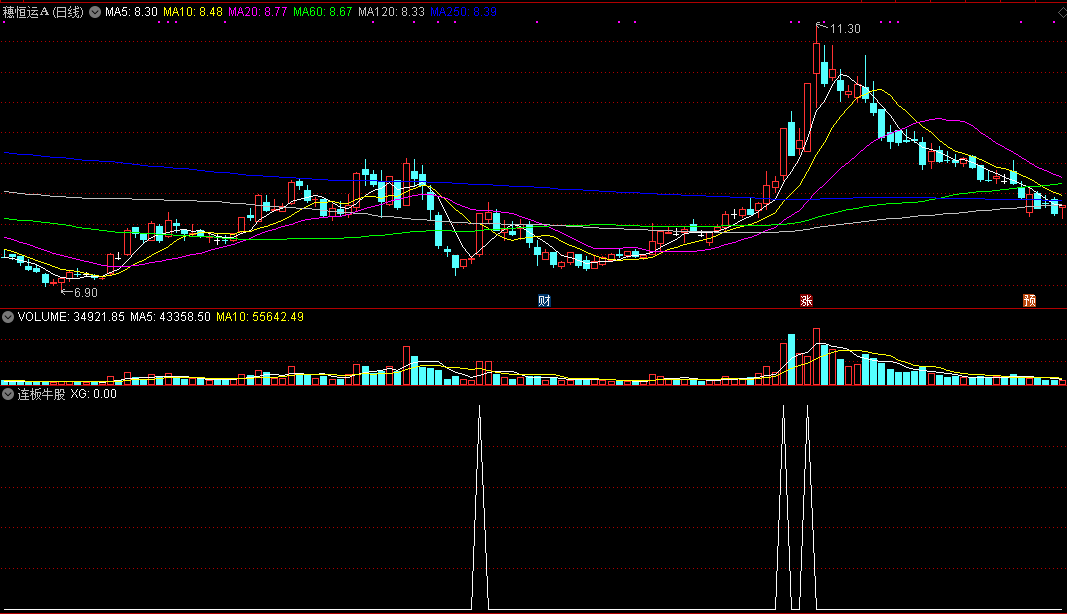The image size is (1067, 614).
Task: Click the tallest cyan volume bar
Action: tap(791, 359)
